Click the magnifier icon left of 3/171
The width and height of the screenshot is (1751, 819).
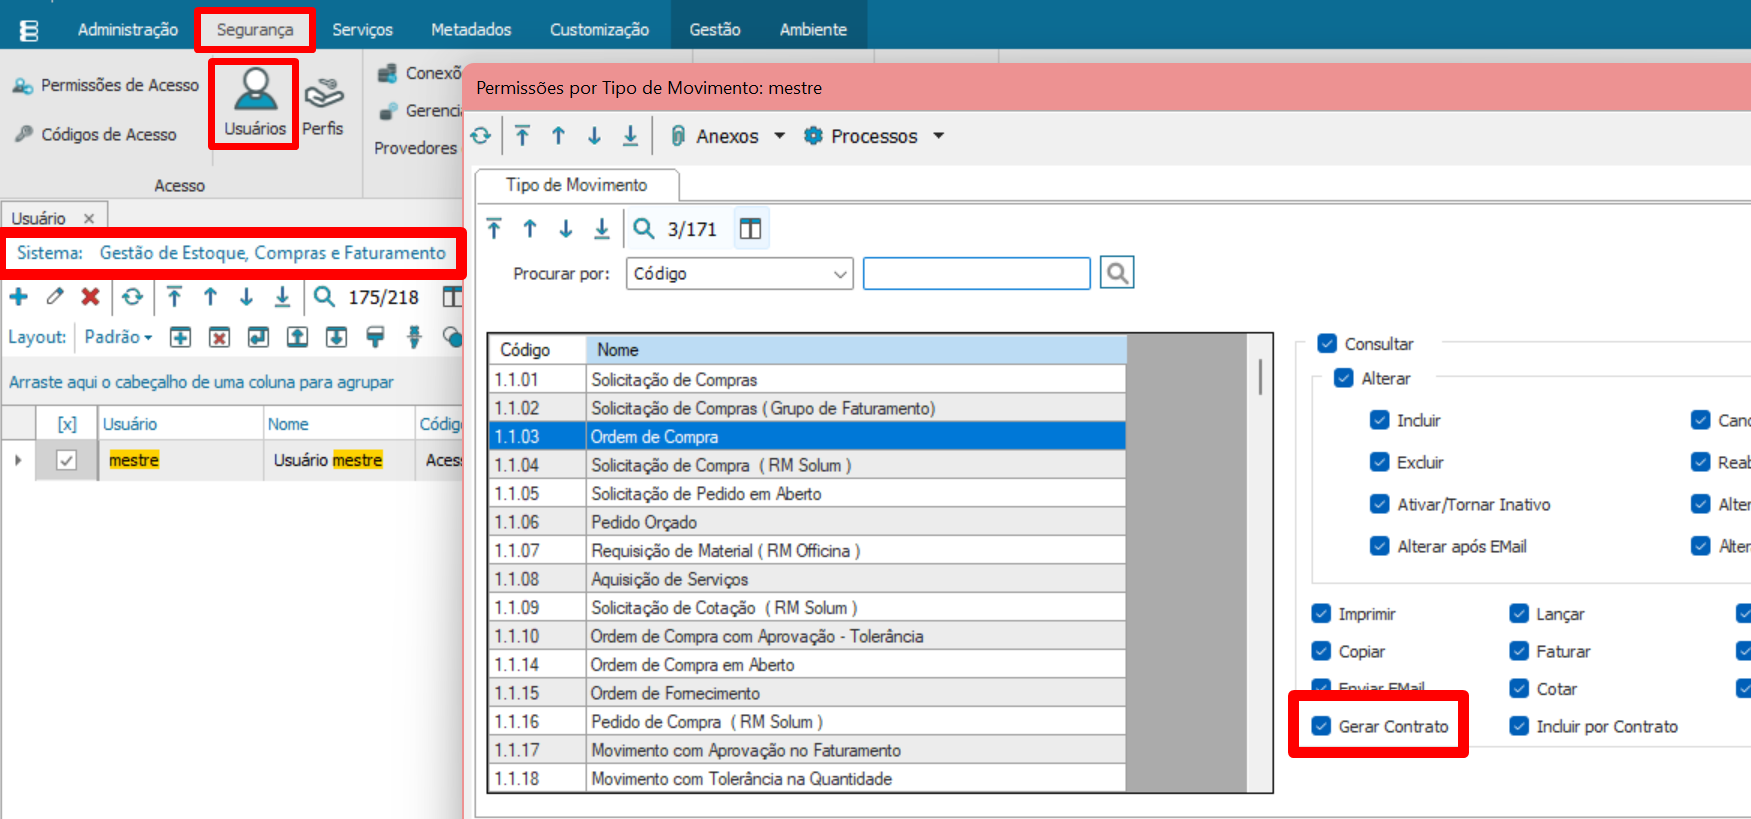click(644, 229)
